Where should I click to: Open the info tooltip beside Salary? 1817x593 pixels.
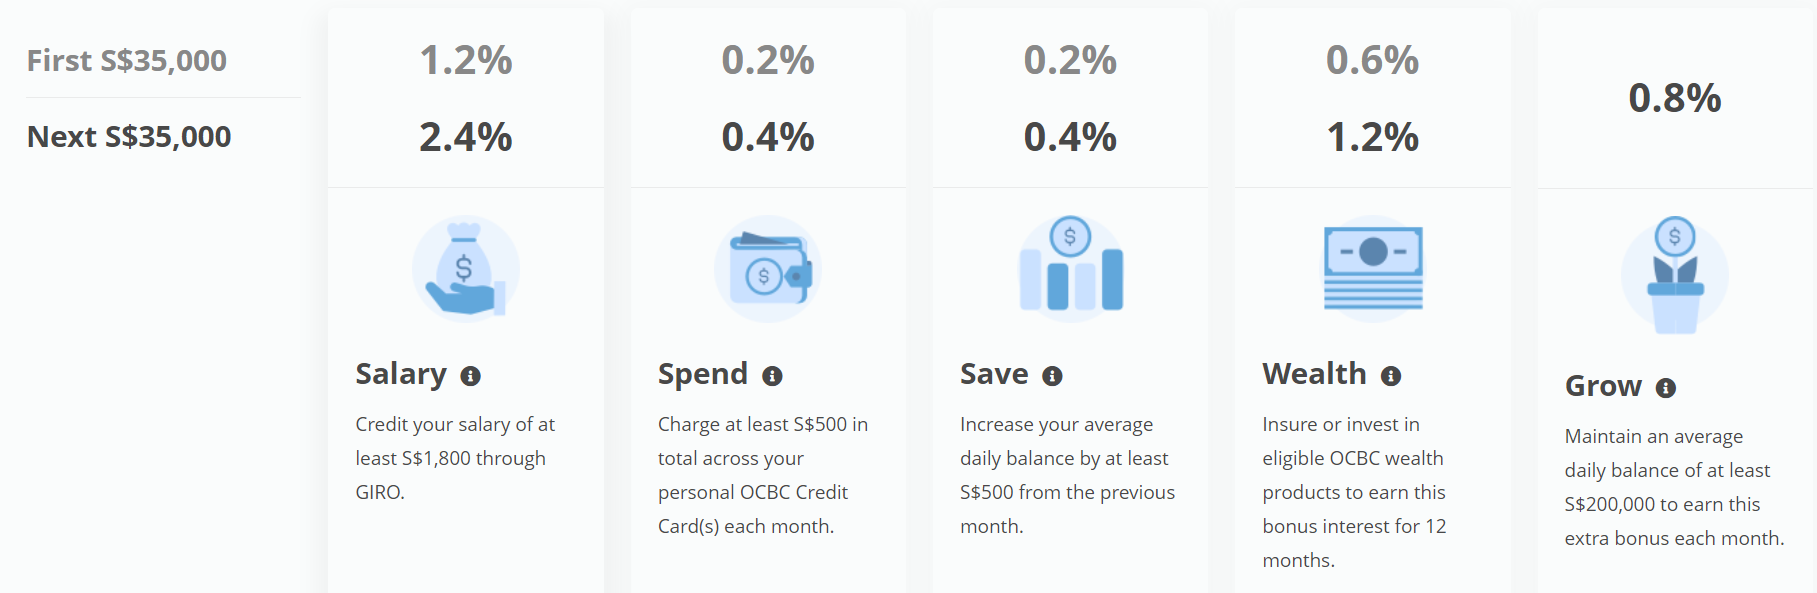(470, 376)
